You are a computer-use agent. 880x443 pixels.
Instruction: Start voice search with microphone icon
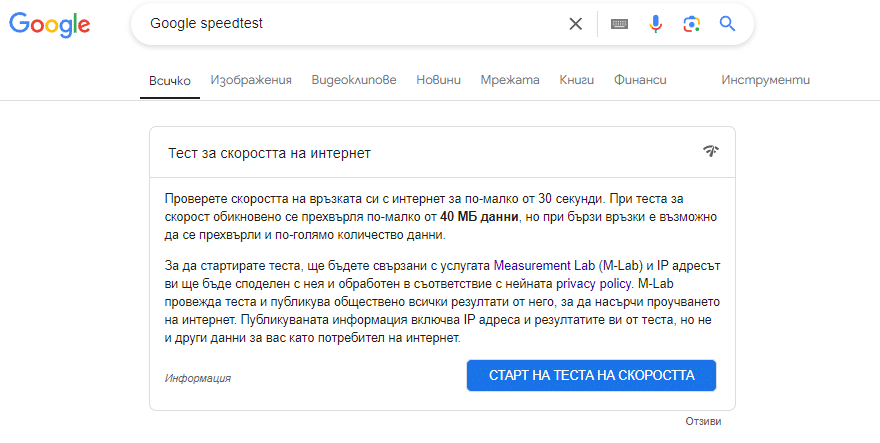click(655, 24)
